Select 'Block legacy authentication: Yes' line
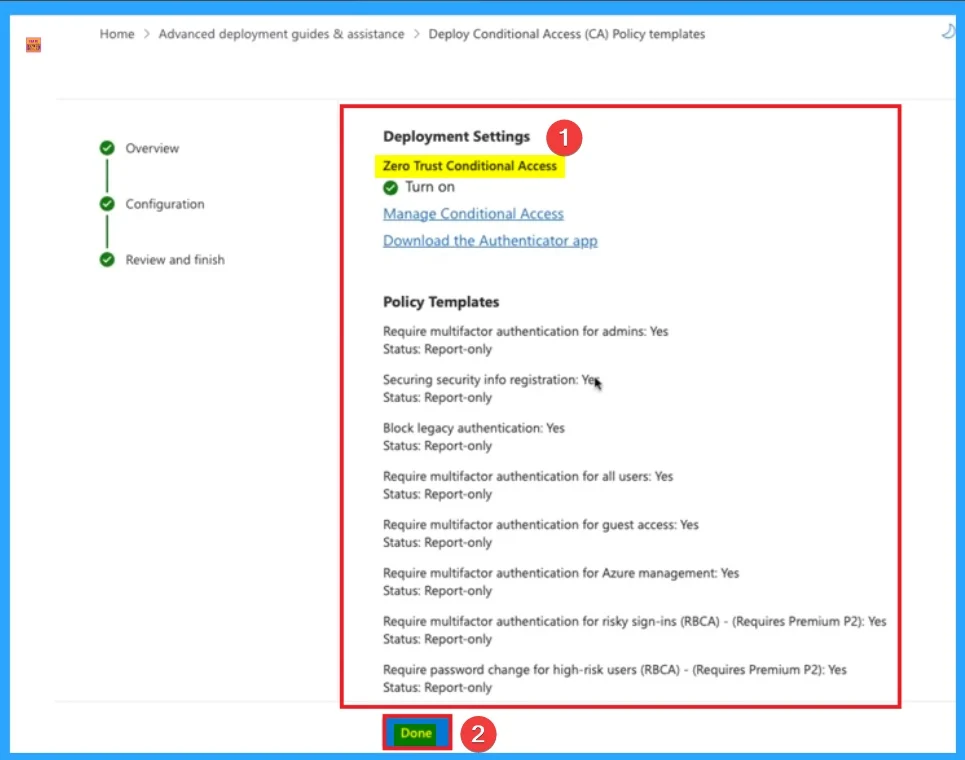 tap(474, 428)
